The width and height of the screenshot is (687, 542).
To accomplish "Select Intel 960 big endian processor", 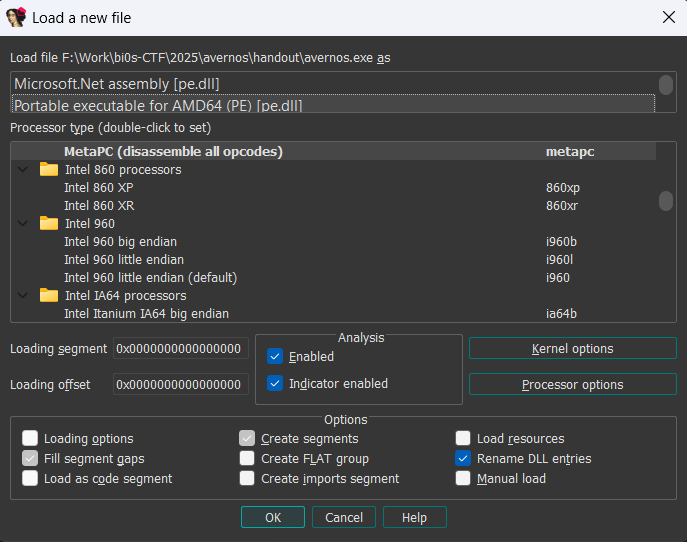I will pyautogui.click(x=333, y=241).
